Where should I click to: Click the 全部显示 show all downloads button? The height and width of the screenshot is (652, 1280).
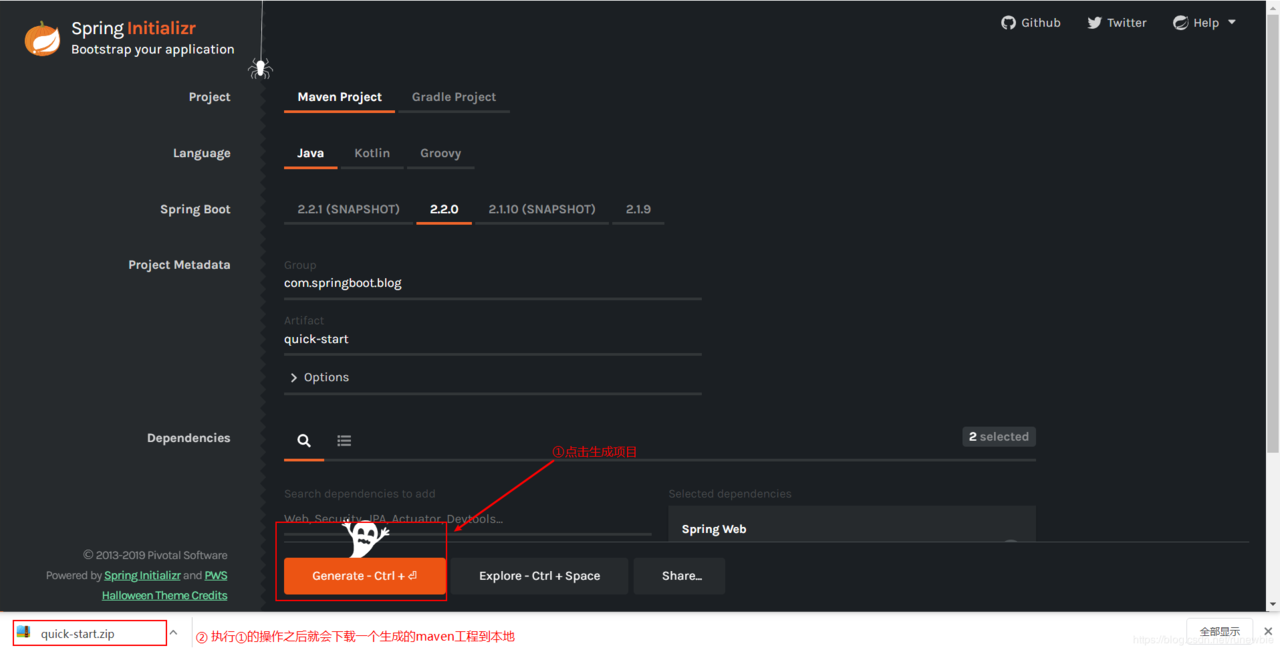[x=1219, y=632]
